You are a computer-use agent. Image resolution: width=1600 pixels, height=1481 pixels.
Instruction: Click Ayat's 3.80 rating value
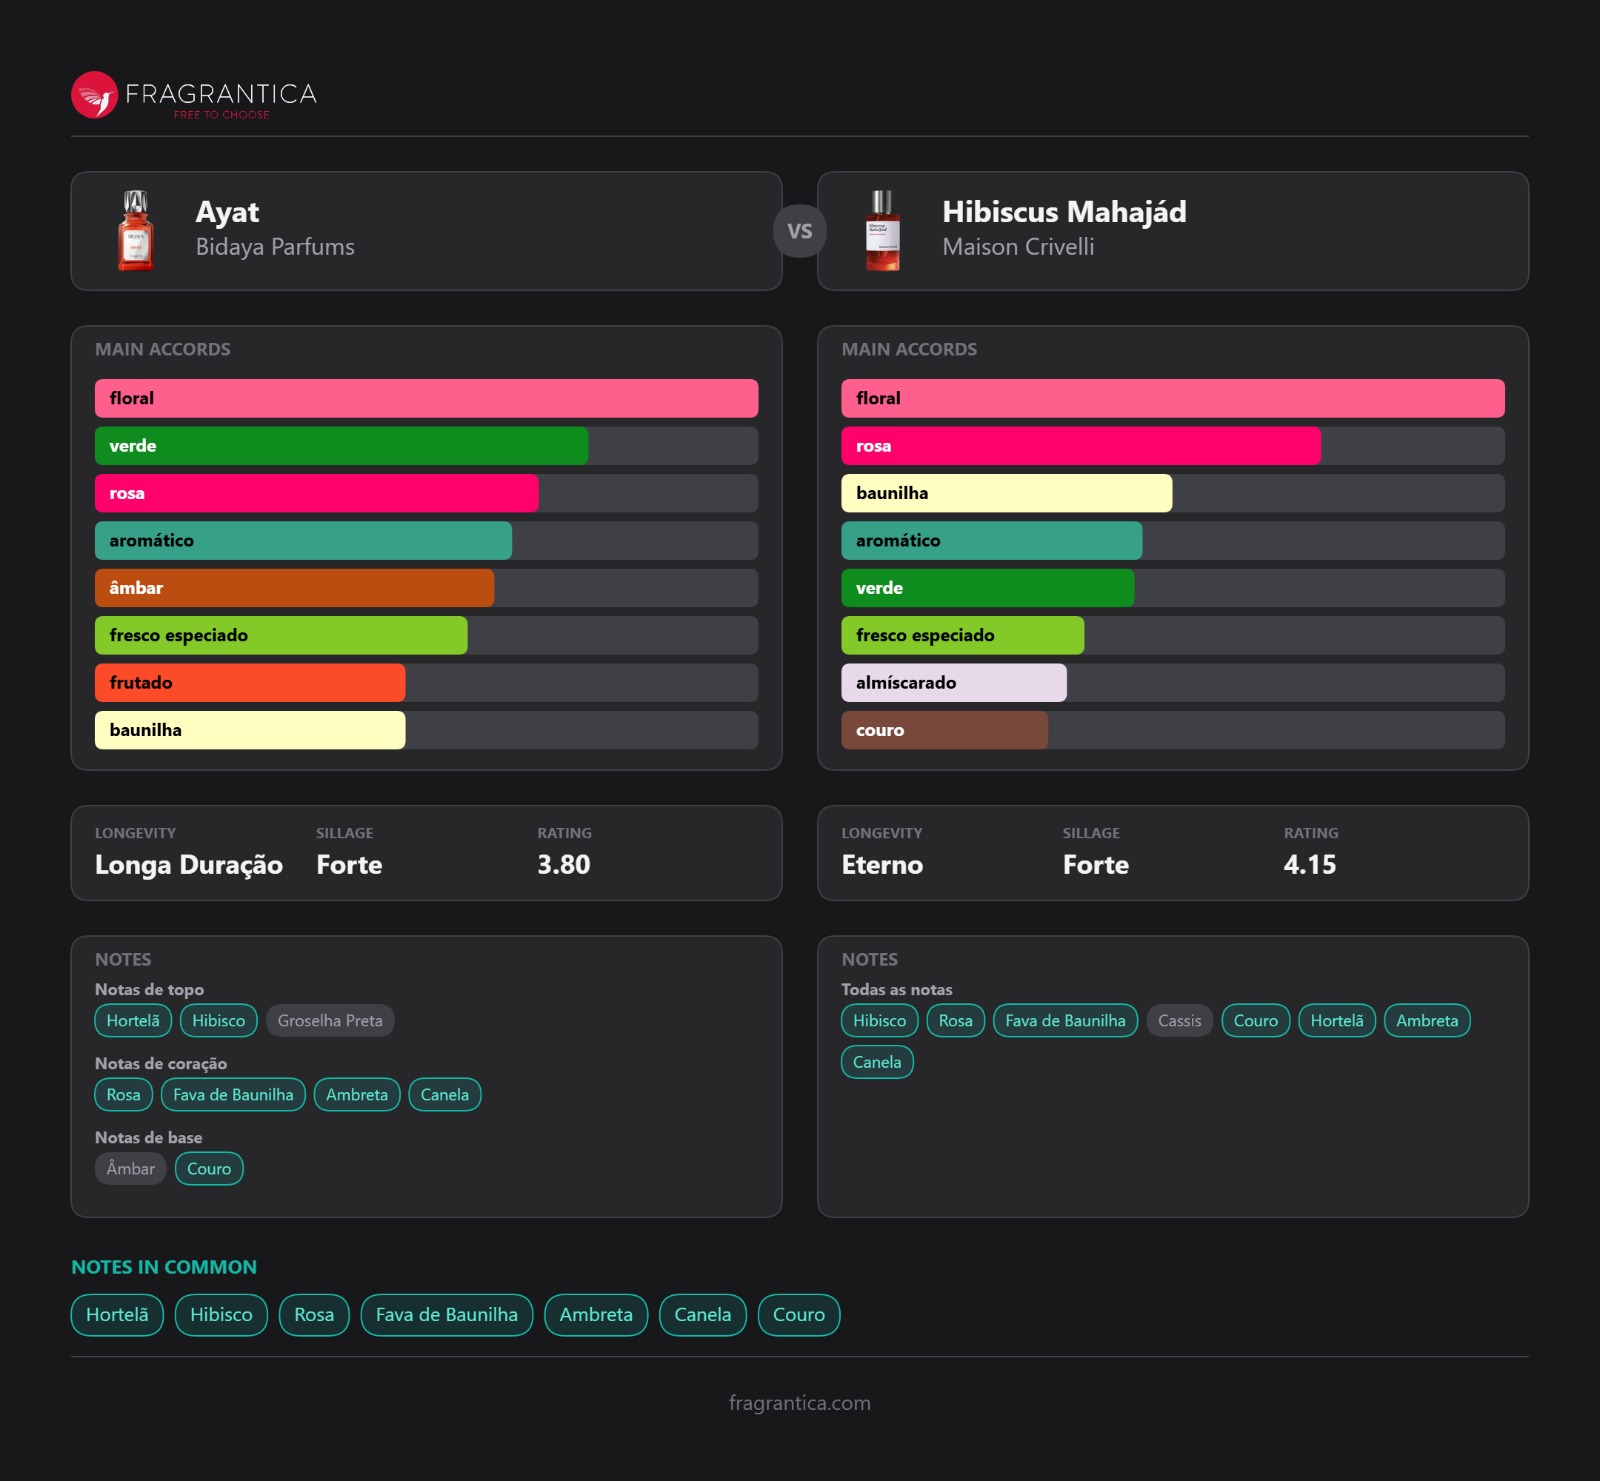click(x=563, y=865)
